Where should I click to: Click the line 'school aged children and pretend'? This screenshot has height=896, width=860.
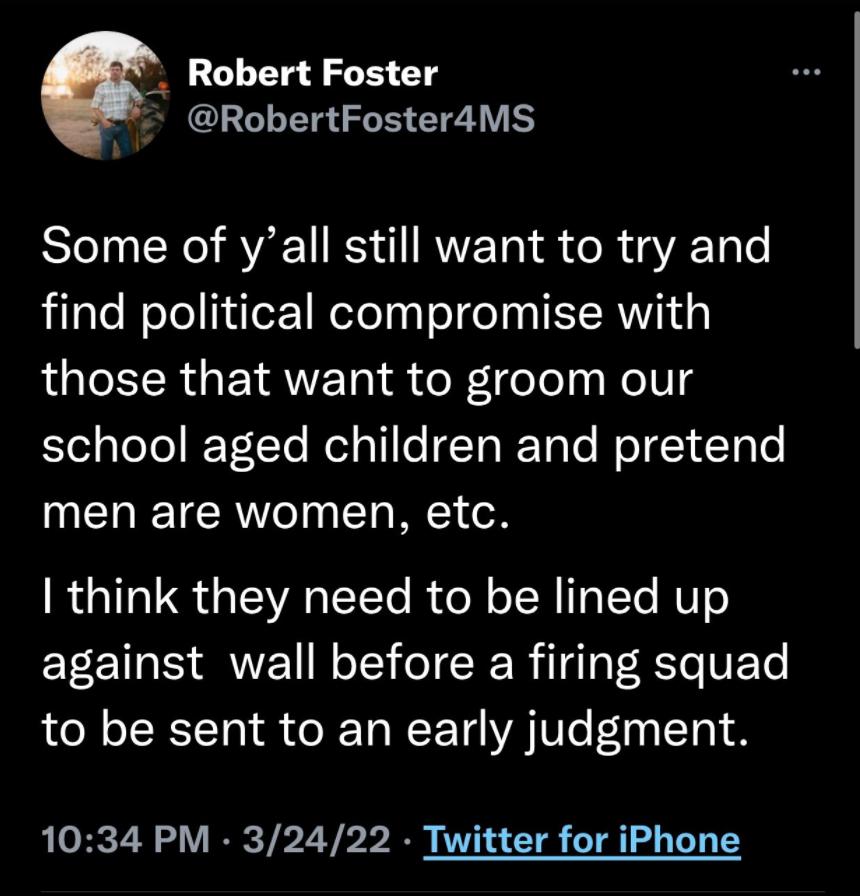click(x=414, y=447)
